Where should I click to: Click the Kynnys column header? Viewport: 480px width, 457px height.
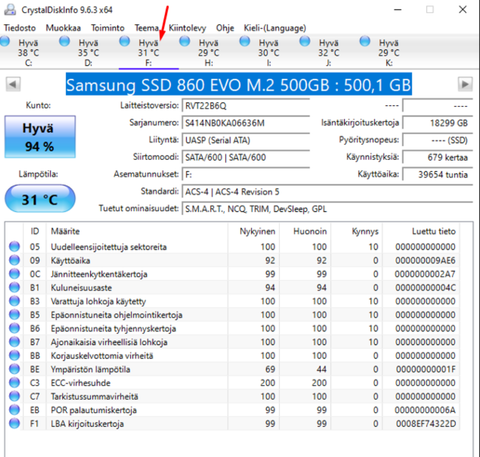click(357, 231)
